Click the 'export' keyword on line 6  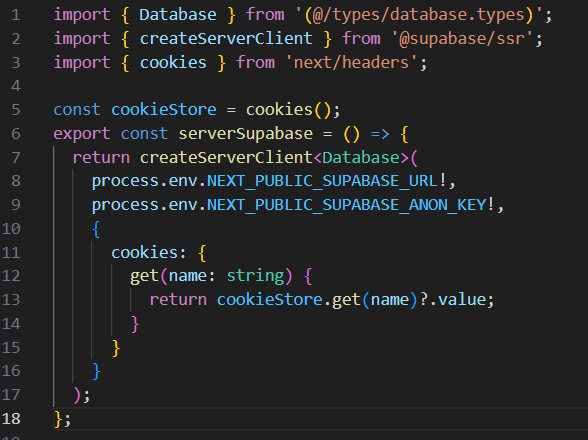pyautogui.click(x=82, y=134)
